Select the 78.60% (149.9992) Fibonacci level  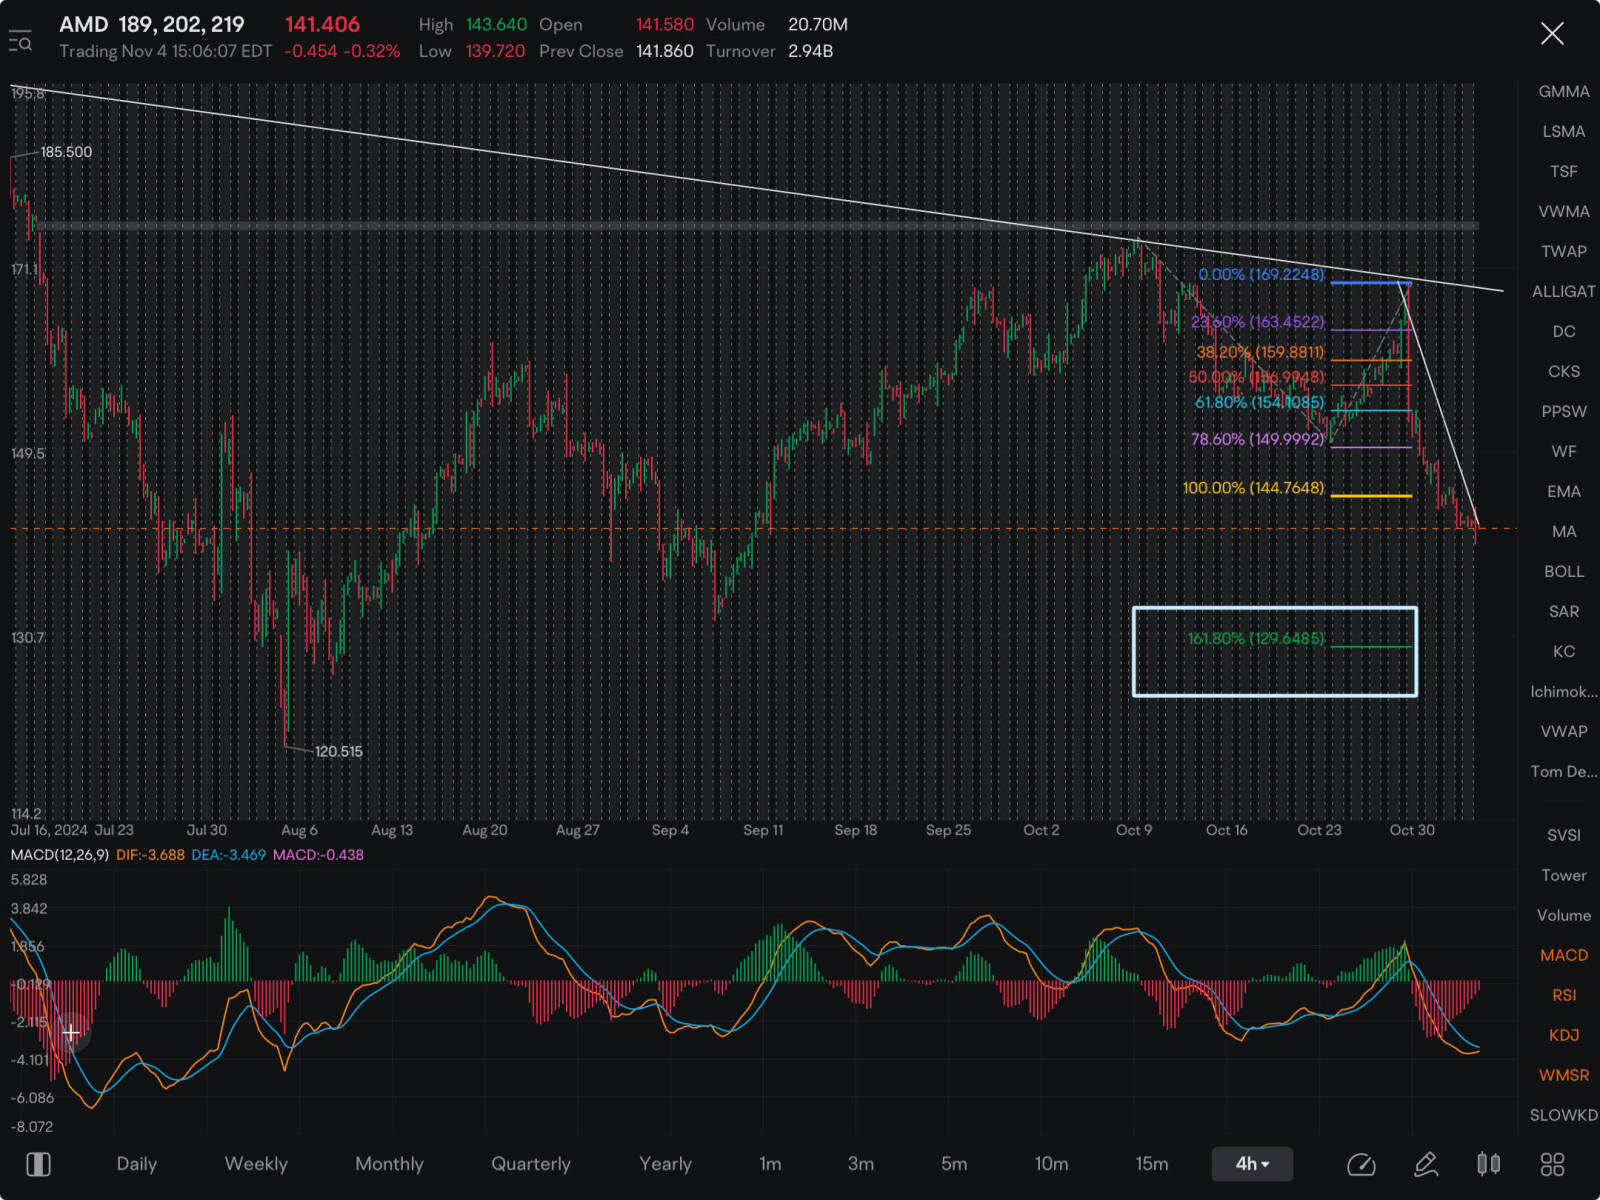tap(1258, 439)
